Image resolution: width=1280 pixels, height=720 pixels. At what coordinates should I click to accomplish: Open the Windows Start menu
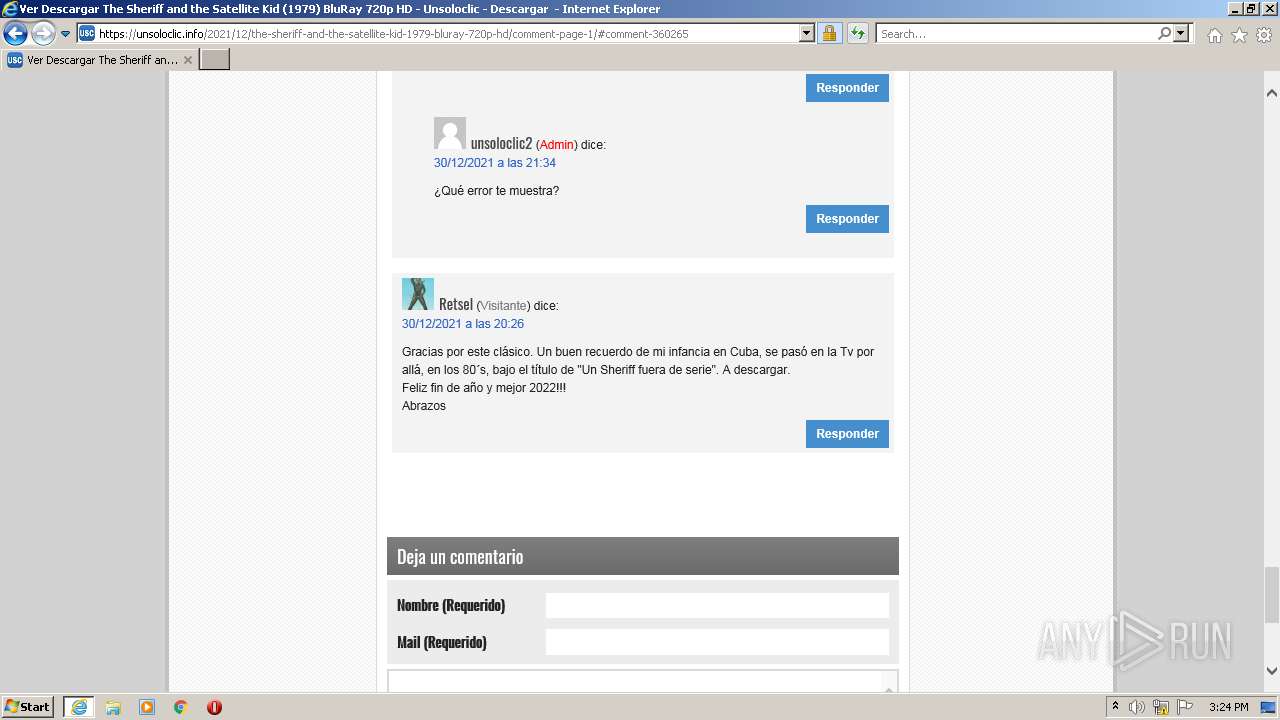(x=28, y=707)
